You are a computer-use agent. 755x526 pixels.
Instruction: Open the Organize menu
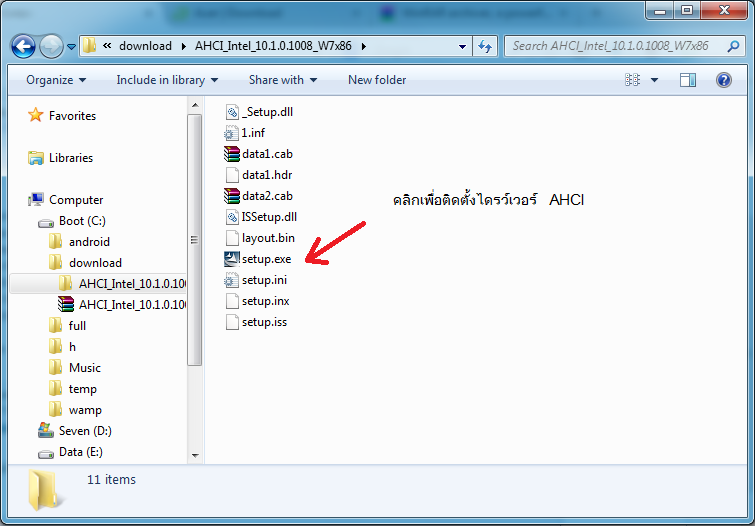[56, 80]
